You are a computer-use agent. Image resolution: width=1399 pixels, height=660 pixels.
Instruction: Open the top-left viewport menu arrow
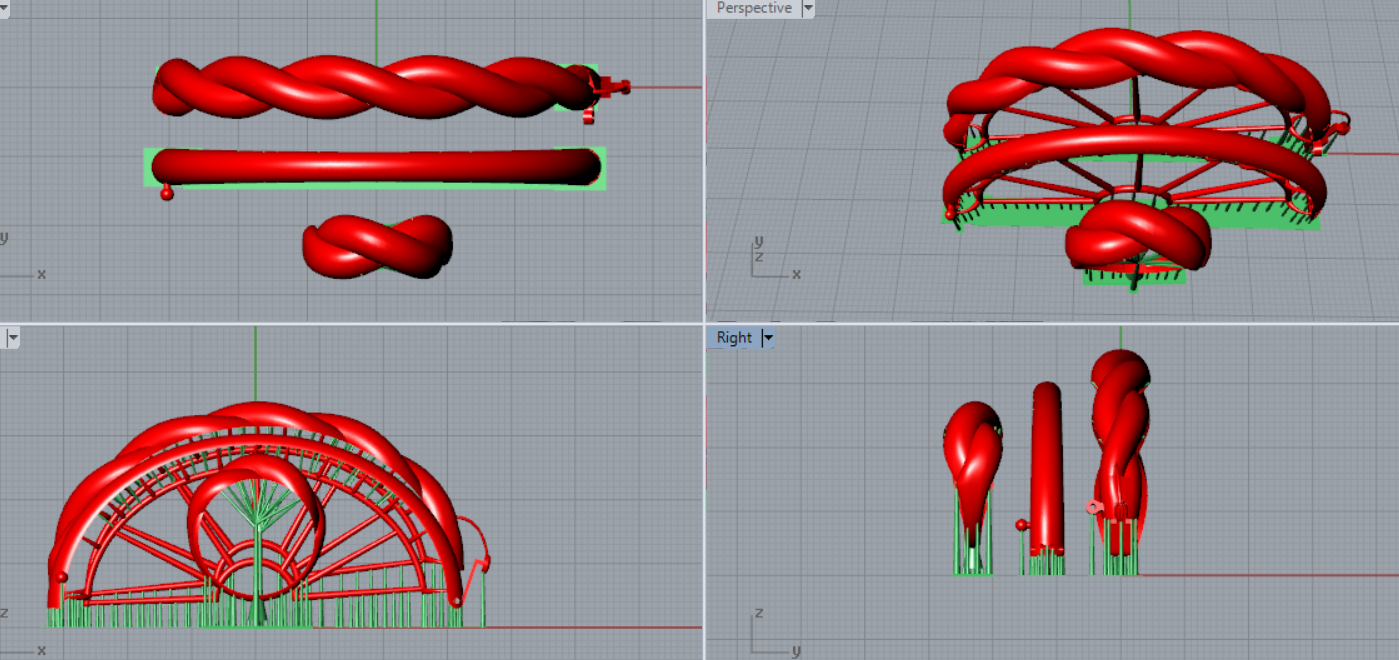[x=3, y=9]
